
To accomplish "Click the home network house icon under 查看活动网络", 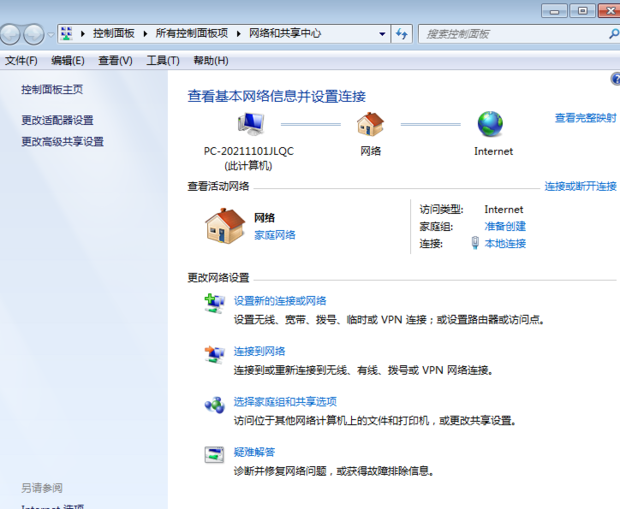I will 225,226.
